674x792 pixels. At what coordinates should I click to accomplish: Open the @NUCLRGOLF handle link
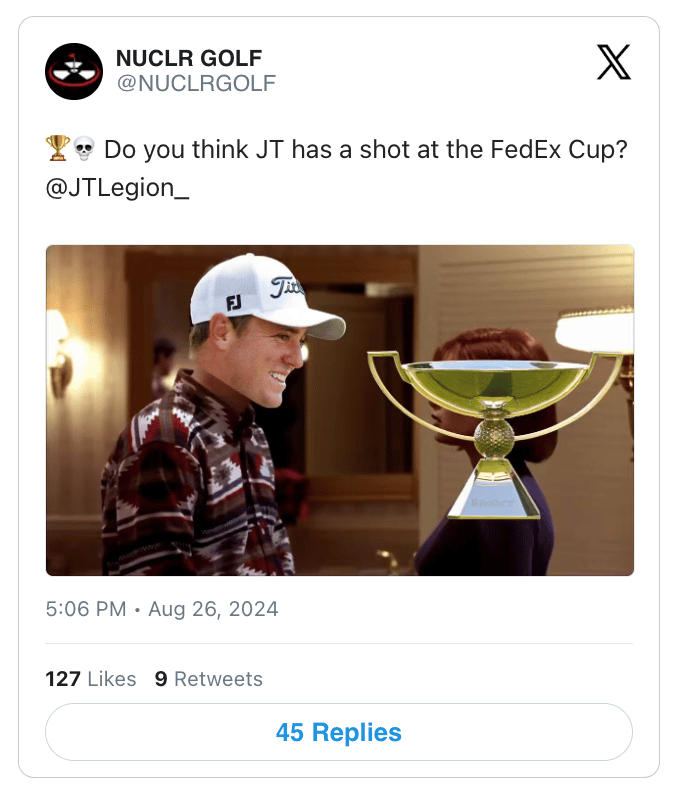tap(195, 83)
